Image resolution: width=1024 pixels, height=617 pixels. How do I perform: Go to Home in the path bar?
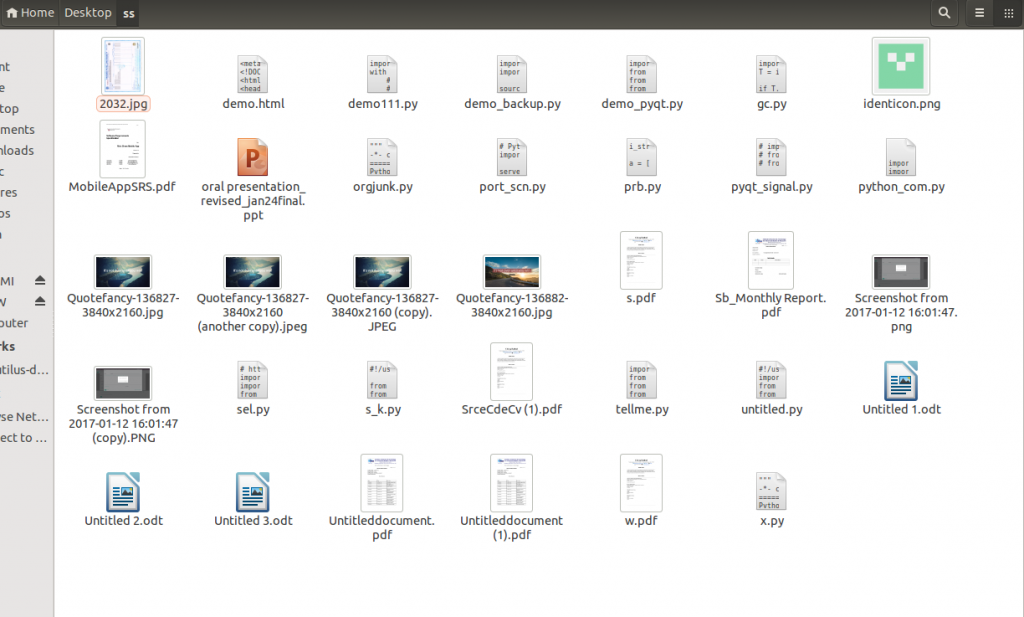(x=30, y=12)
